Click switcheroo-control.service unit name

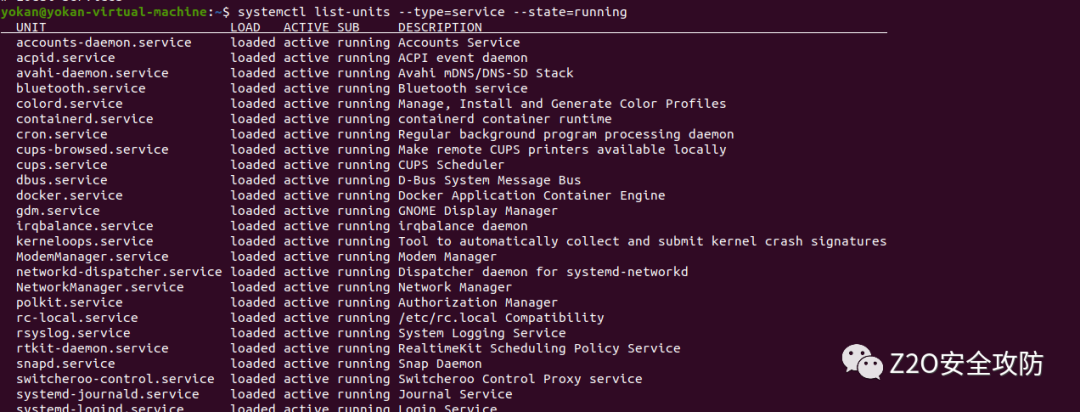pyautogui.click(x=115, y=379)
